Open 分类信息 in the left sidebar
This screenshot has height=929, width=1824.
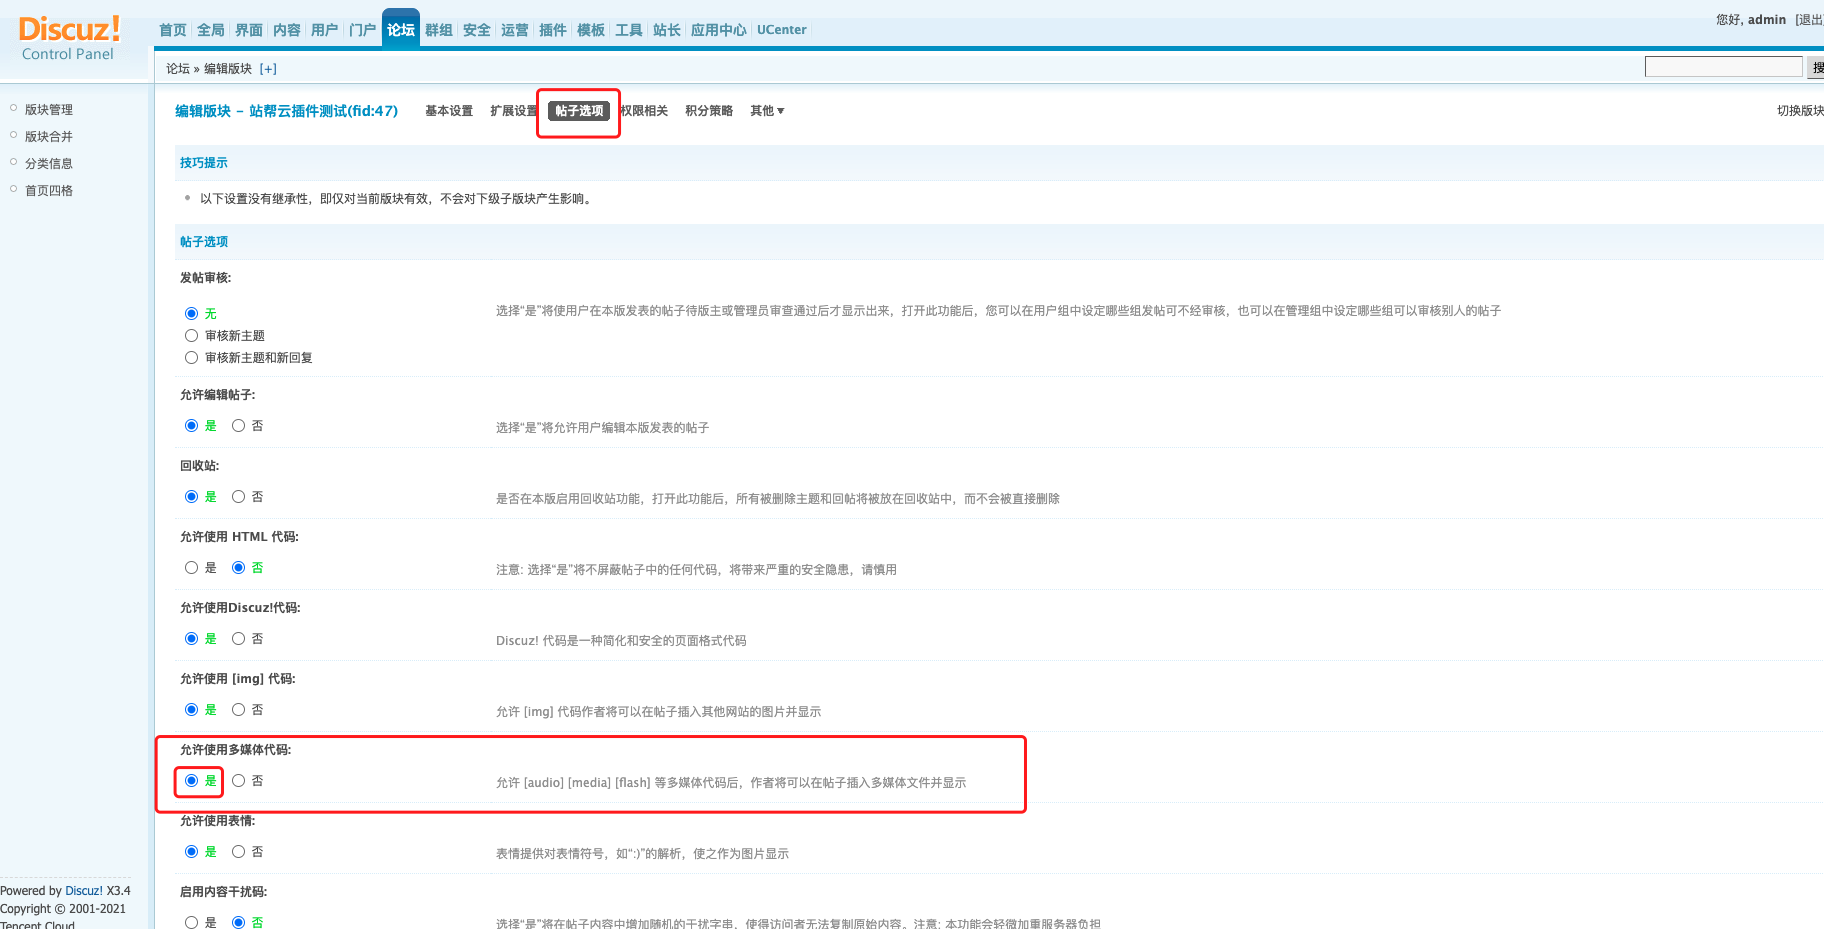click(48, 164)
